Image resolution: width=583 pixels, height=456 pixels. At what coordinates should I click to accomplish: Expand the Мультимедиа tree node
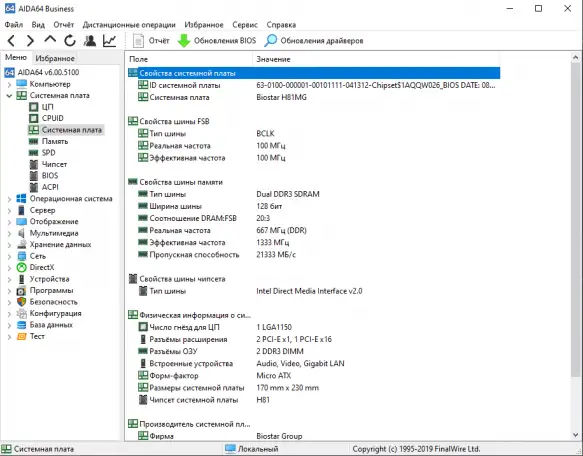pos(9,234)
